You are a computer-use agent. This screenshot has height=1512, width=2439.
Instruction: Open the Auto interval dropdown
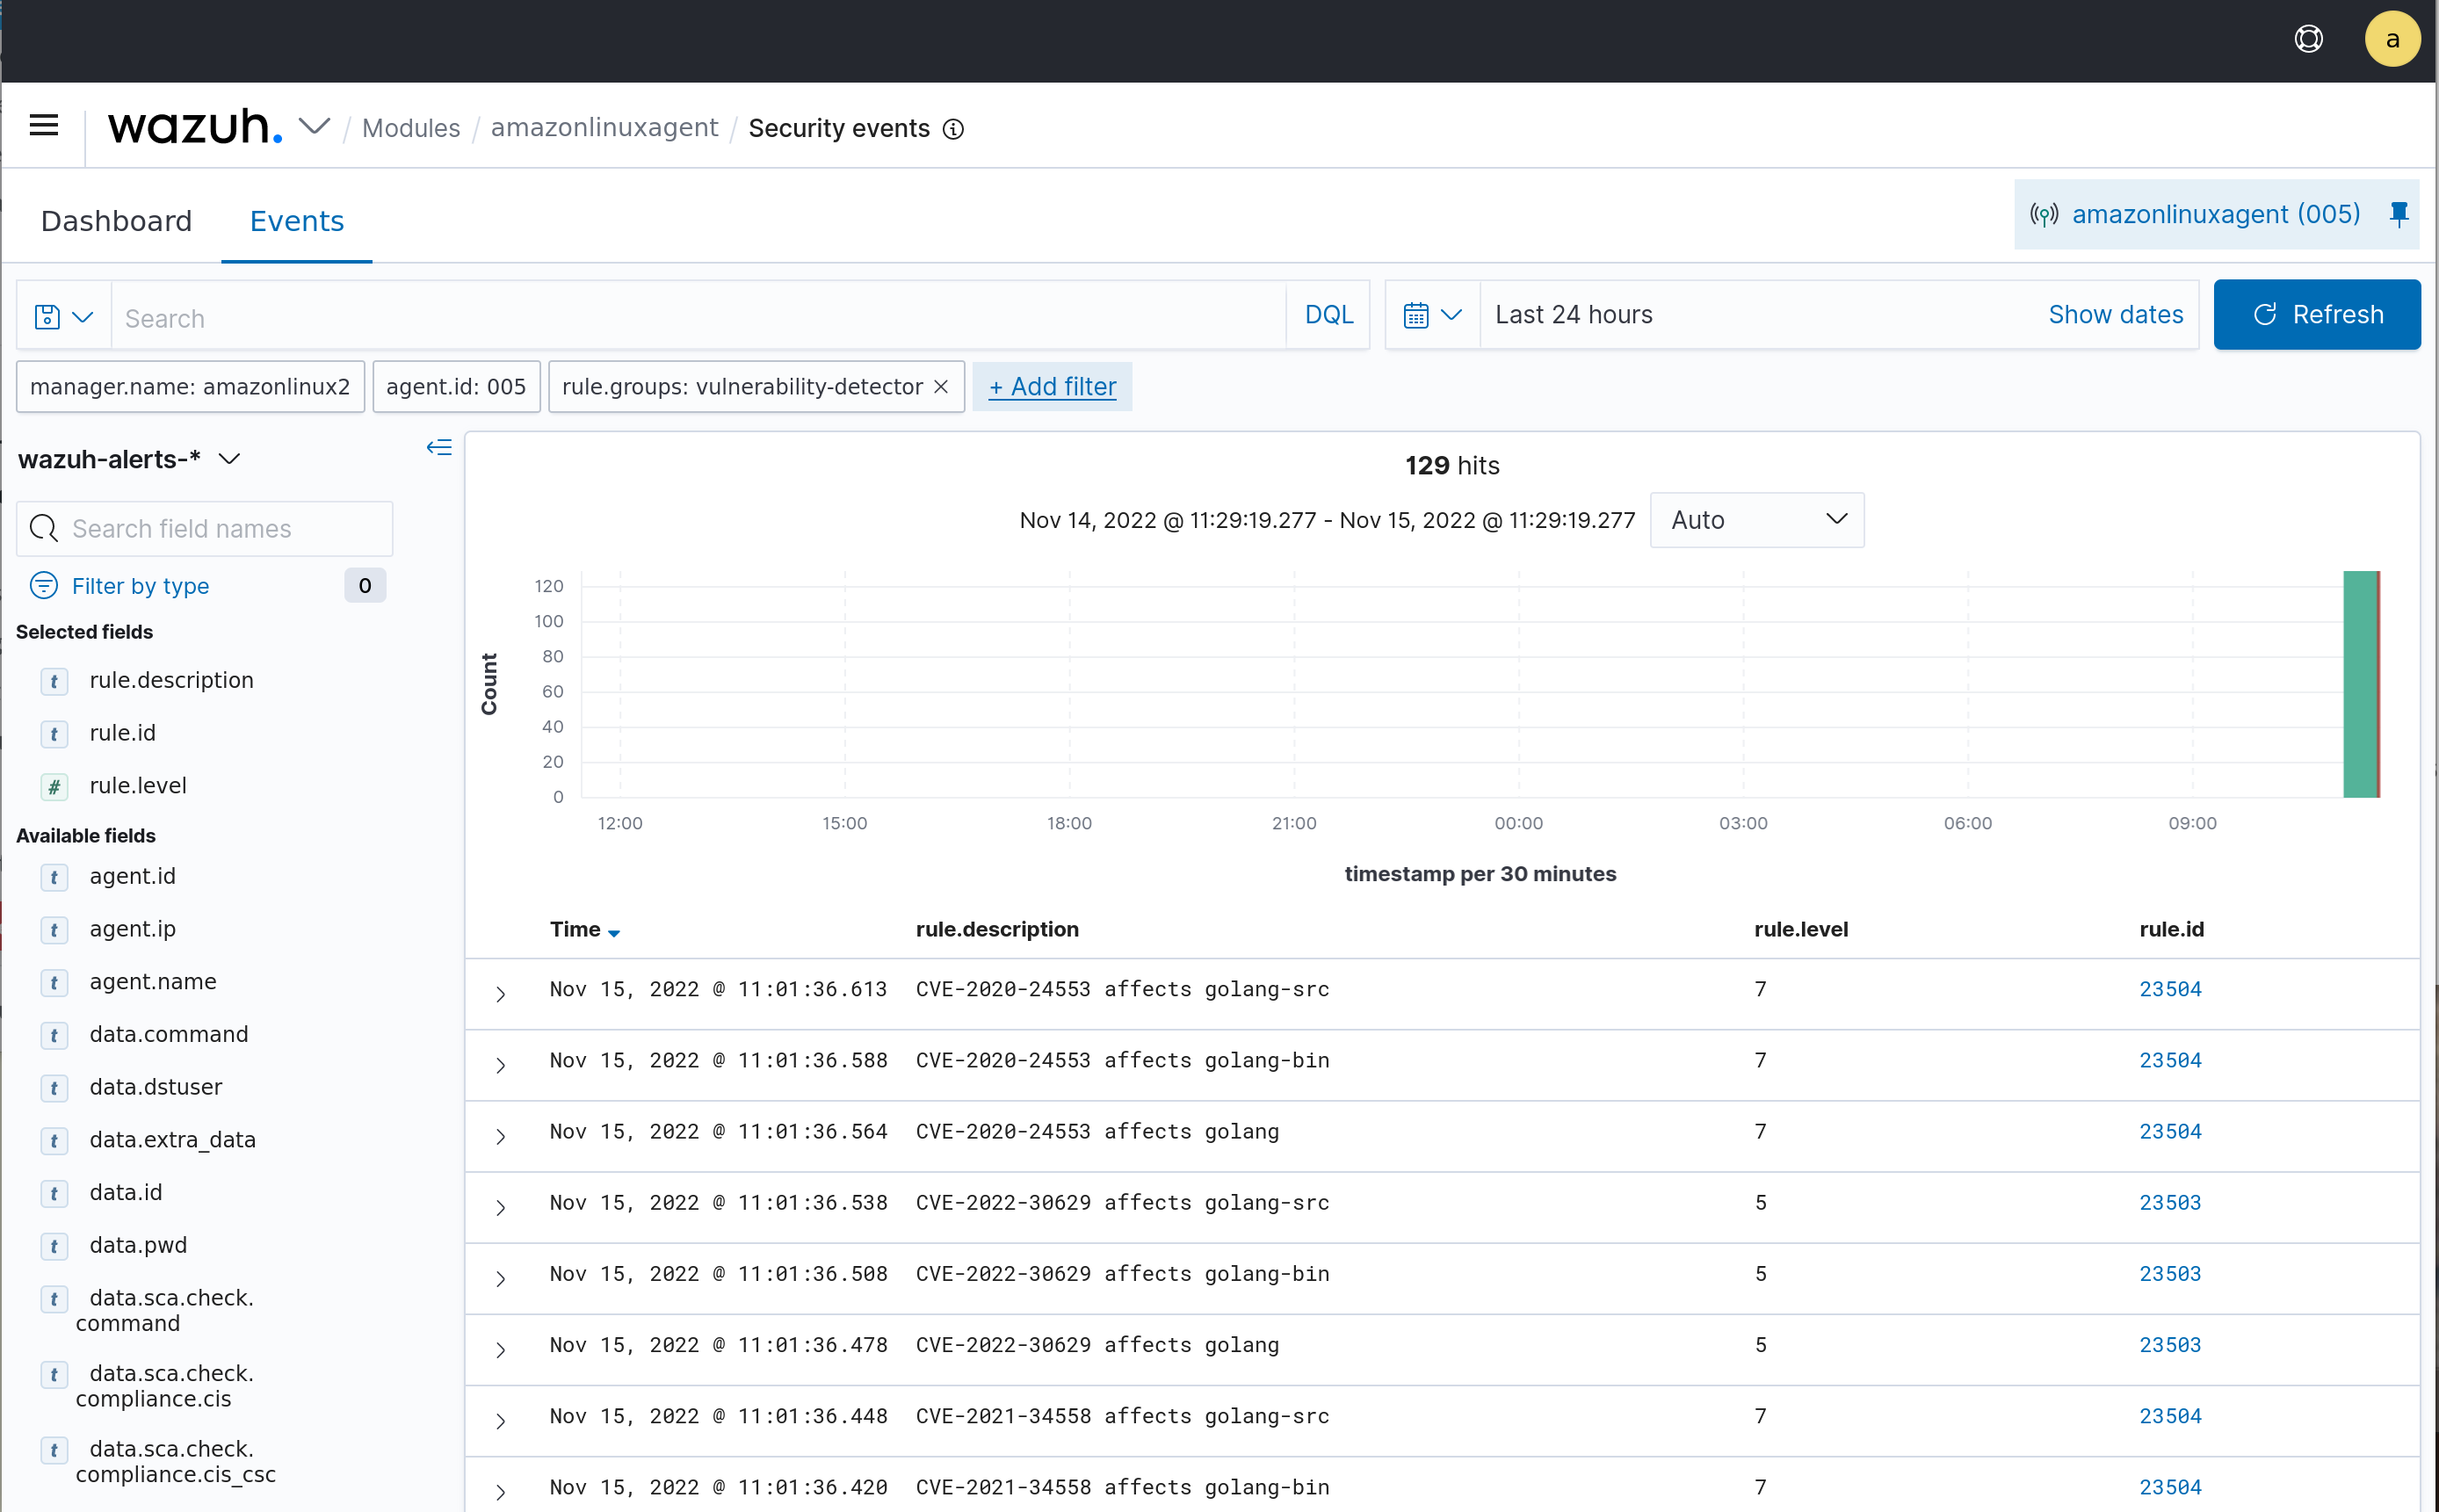click(x=1757, y=520)
